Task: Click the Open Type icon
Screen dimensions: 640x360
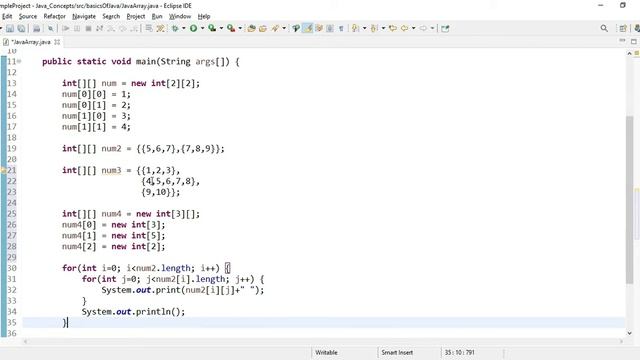Action: tap(263, 29)
